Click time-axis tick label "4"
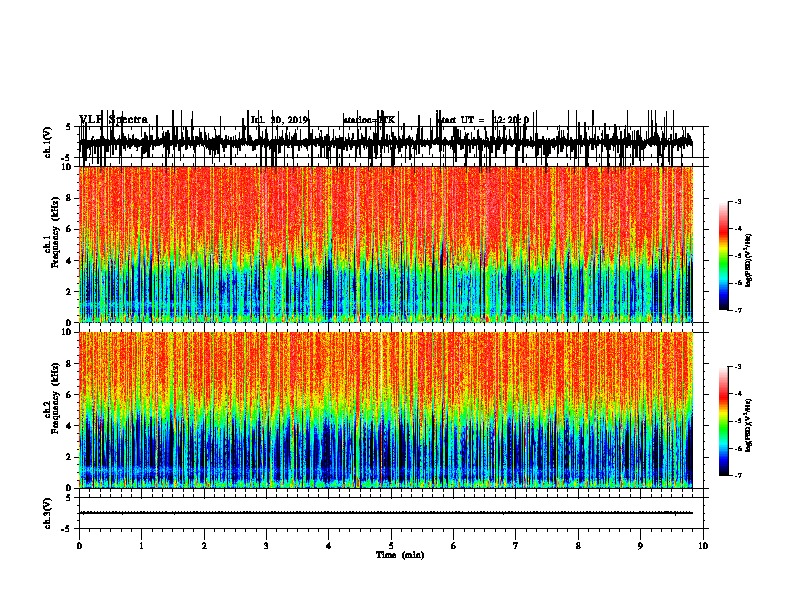Viewport: 792px width, 612px height. coord(329,546)
